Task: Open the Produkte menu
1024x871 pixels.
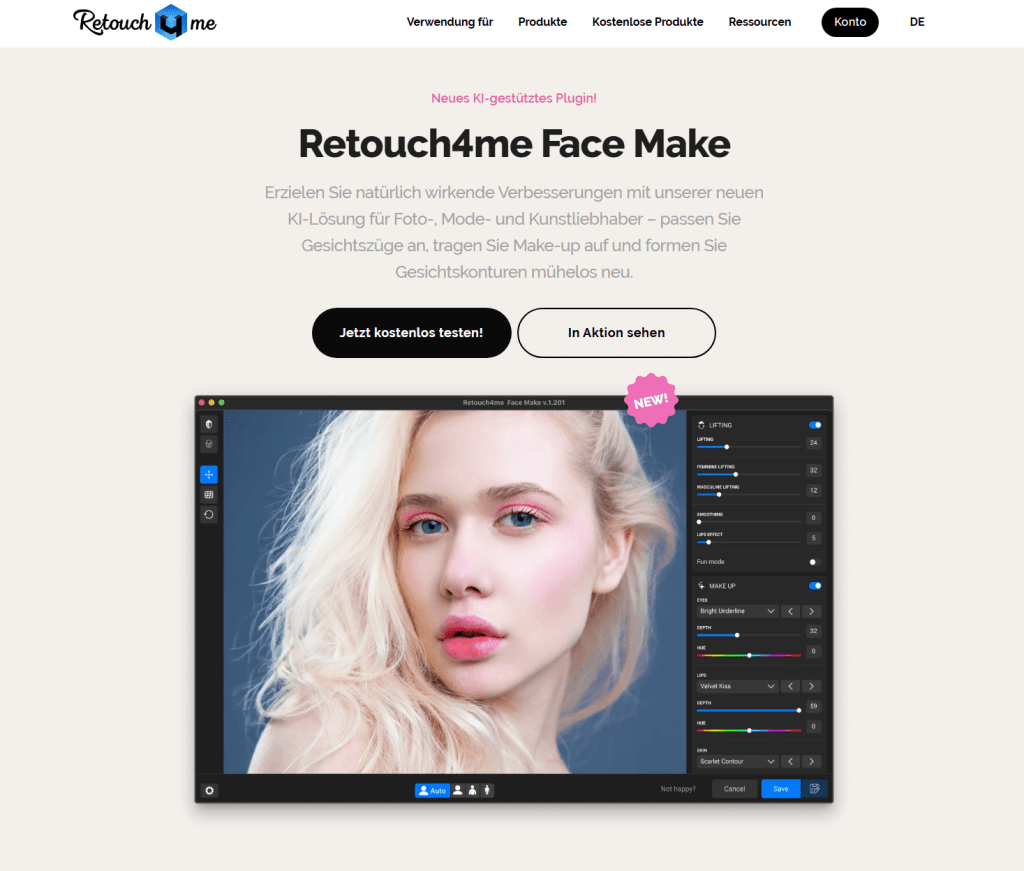Action: point(542,22)
